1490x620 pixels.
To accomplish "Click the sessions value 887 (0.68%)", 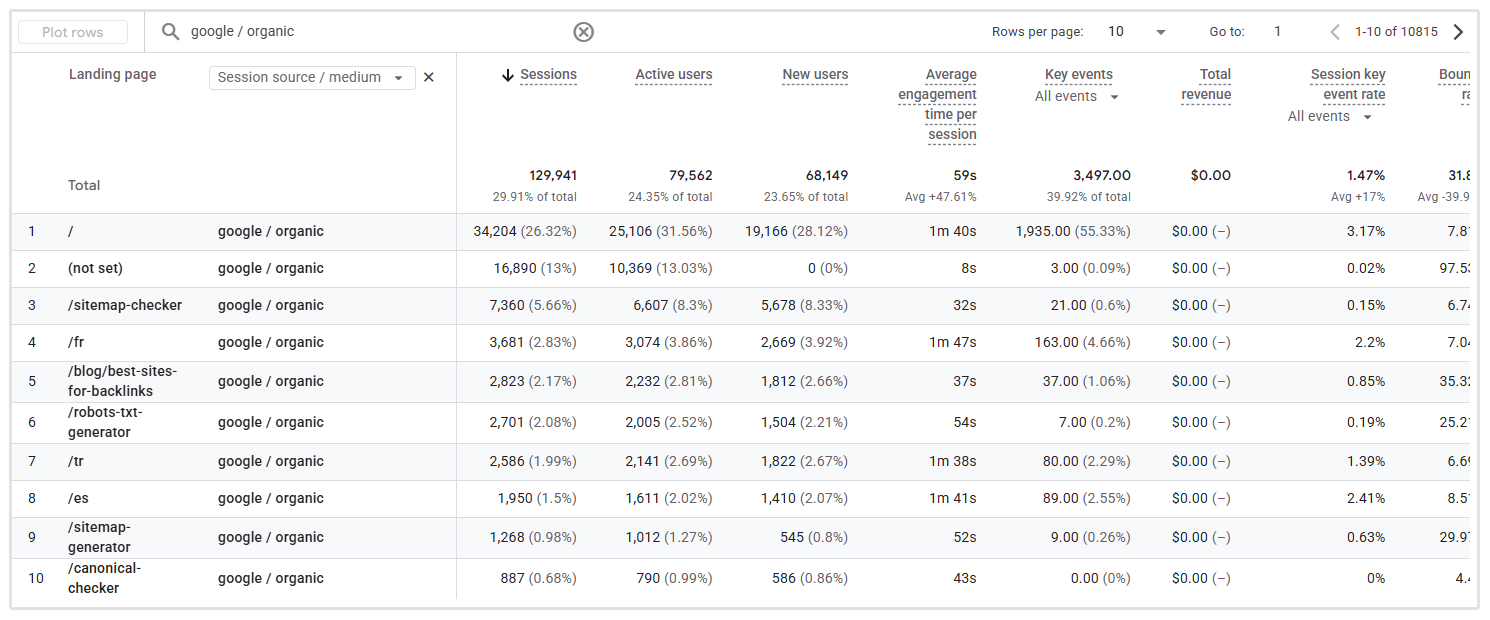I will click(539, 578).
